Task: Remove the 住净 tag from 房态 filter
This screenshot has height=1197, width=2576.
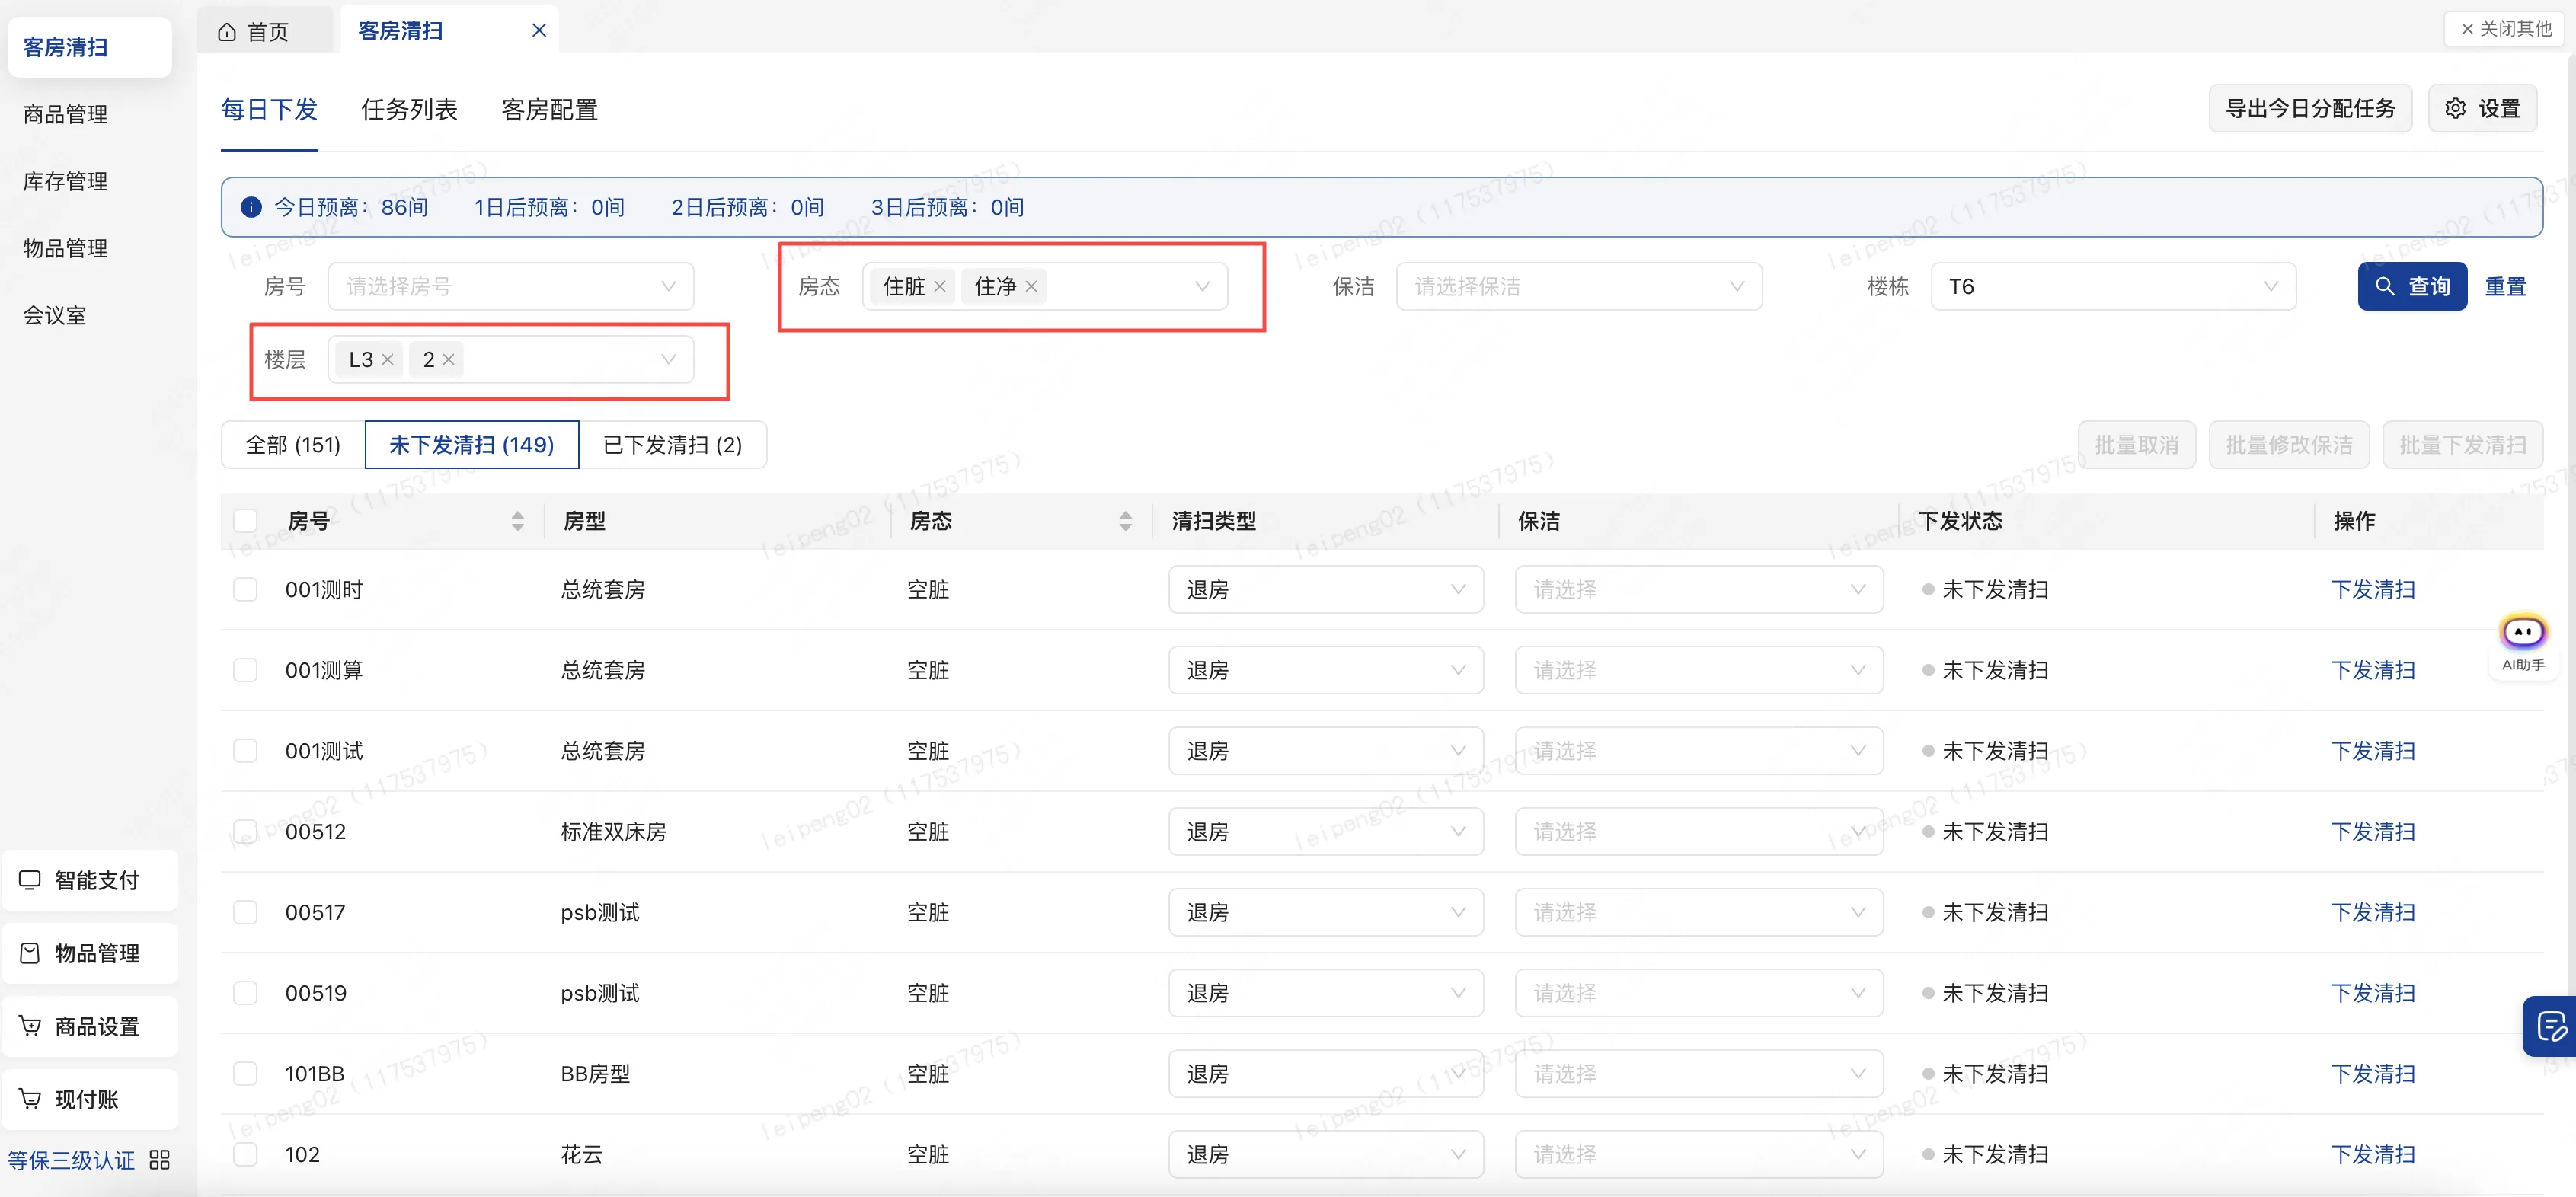Action: (1031, 287)
